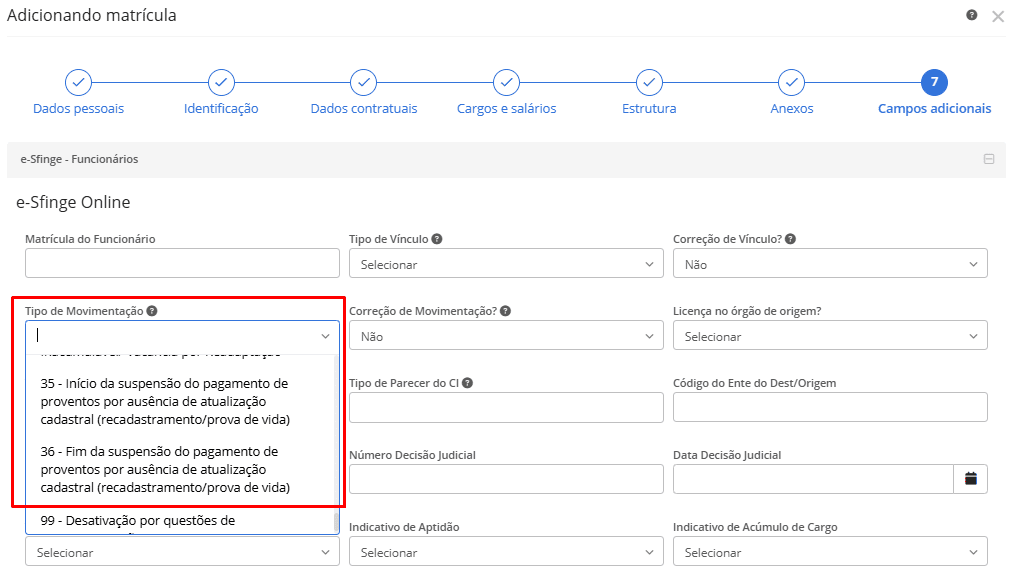Image resolution: width=1015 pixels, height=580 pixels.
Task: Select step 7 Campos adicionais circle
Action: [x=934, y=82]
